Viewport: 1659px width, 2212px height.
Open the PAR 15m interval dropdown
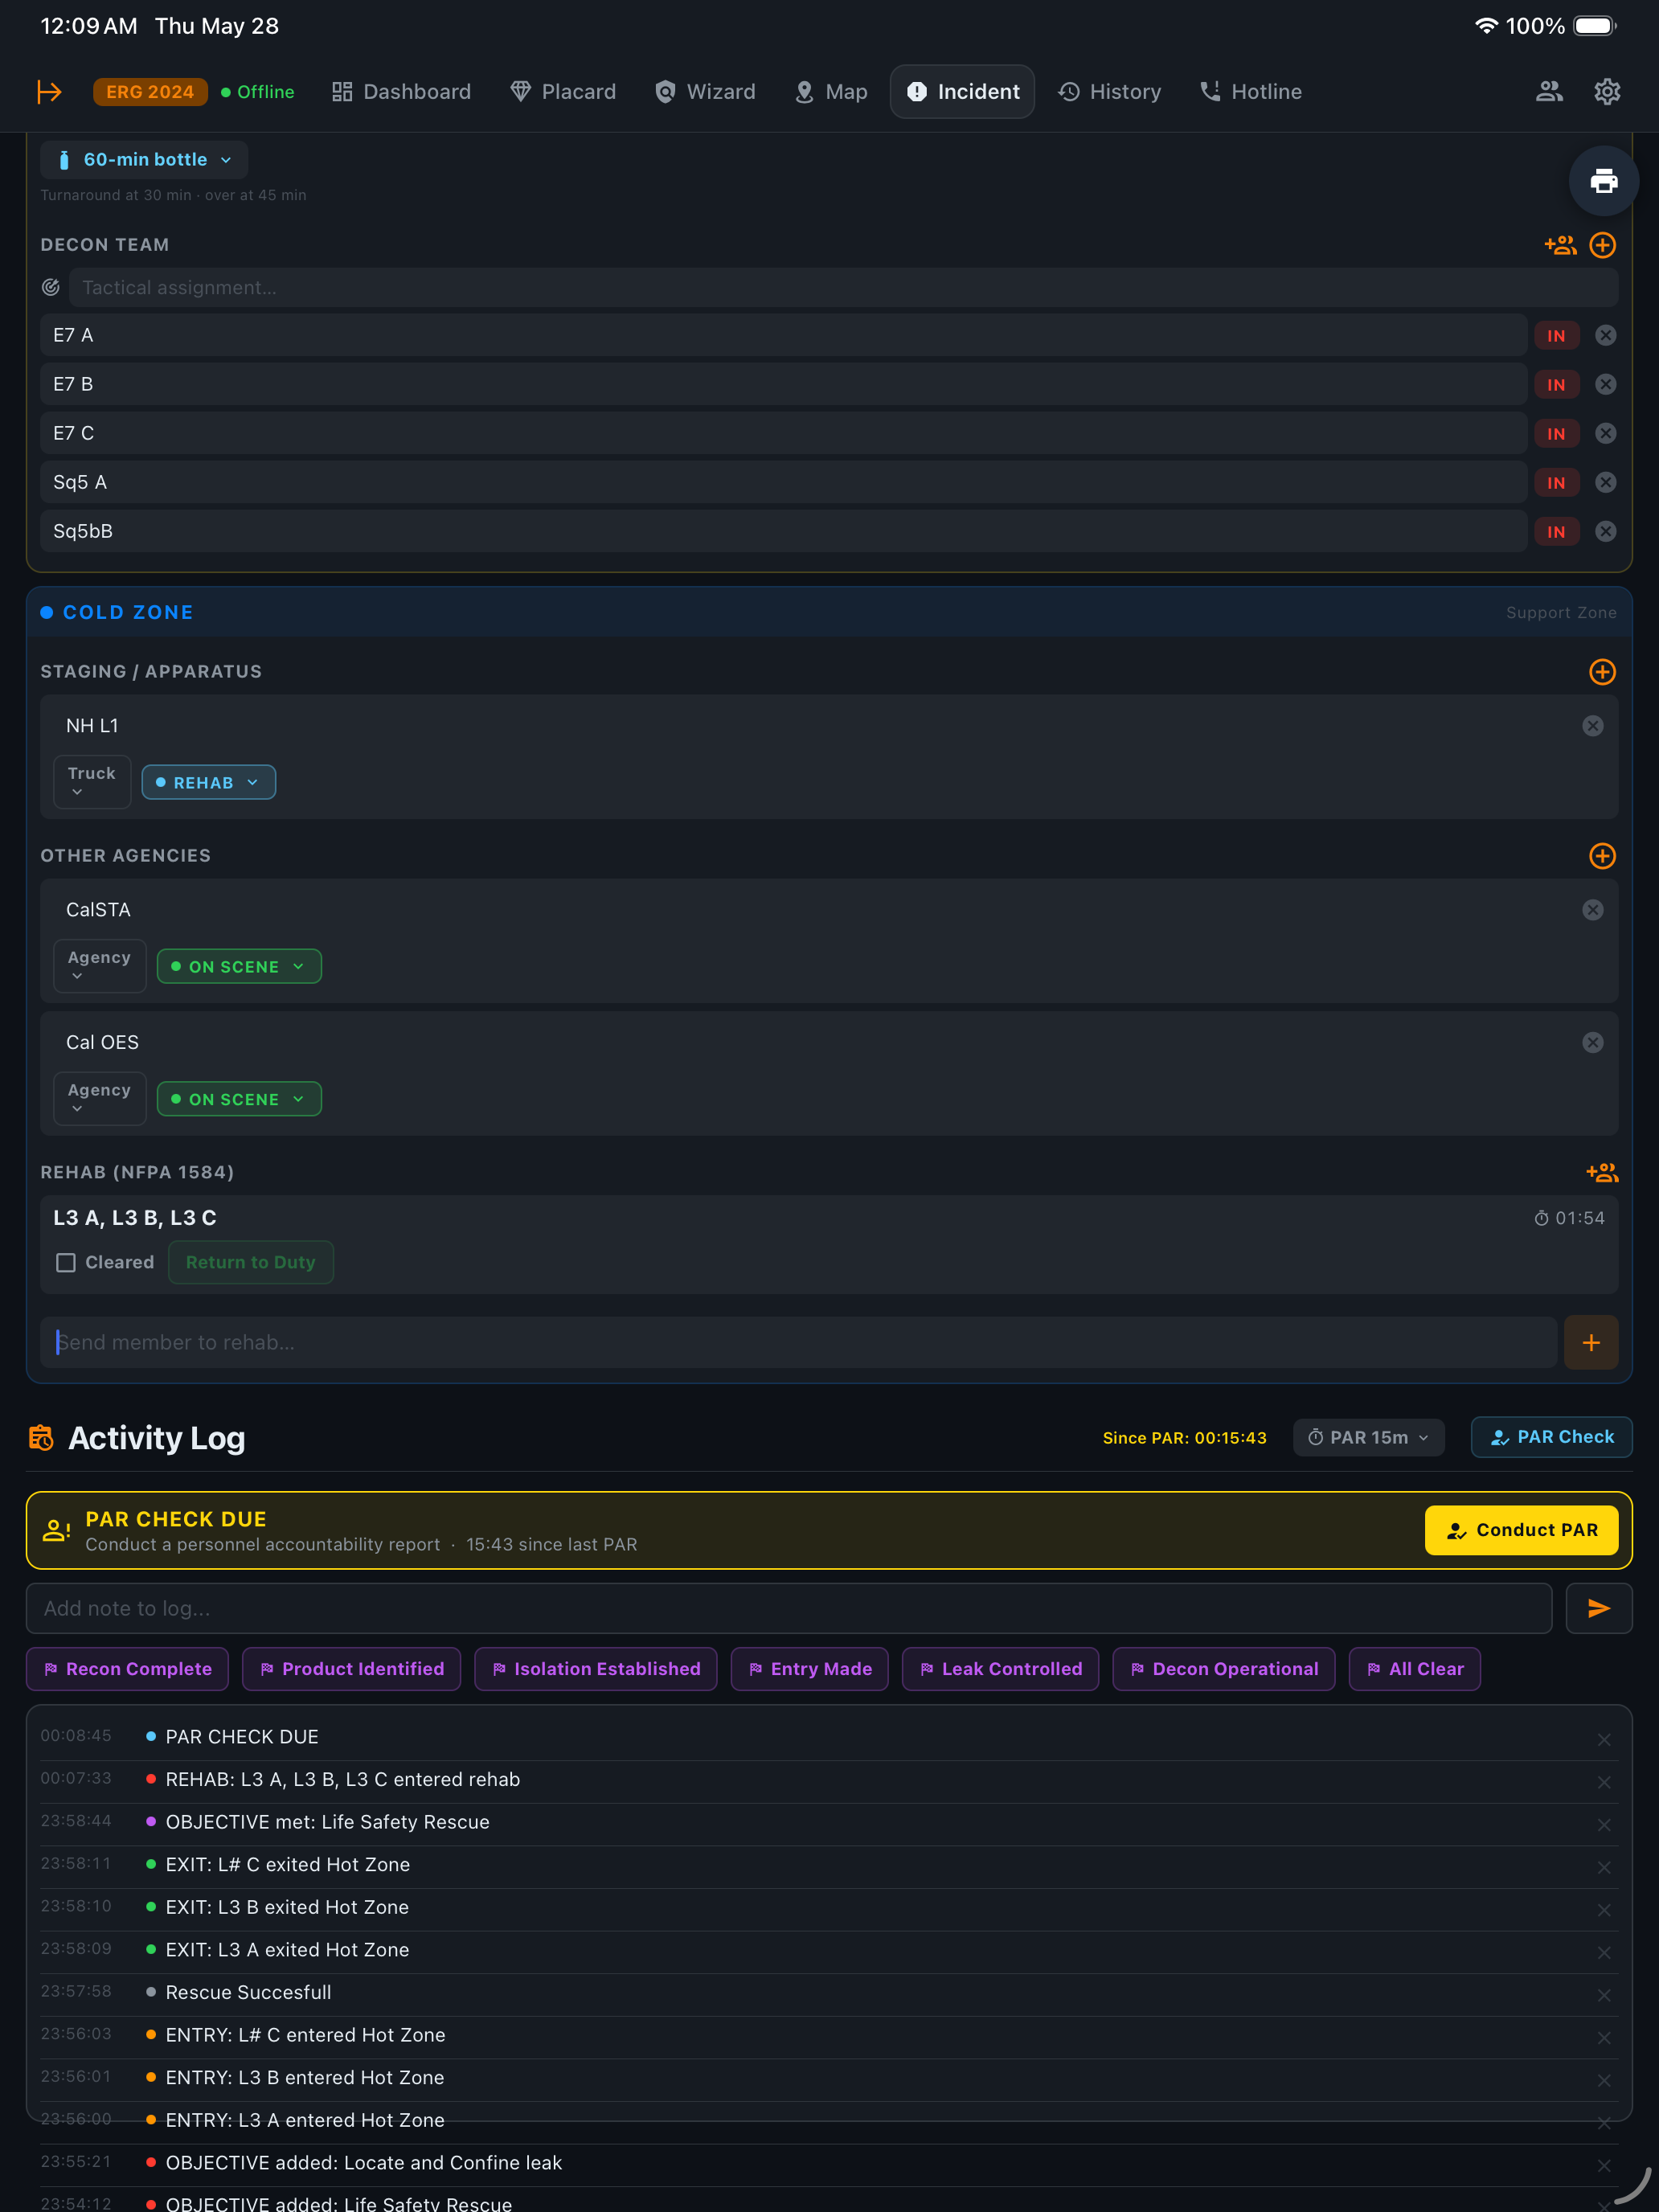click(x=1368, y=1437)
